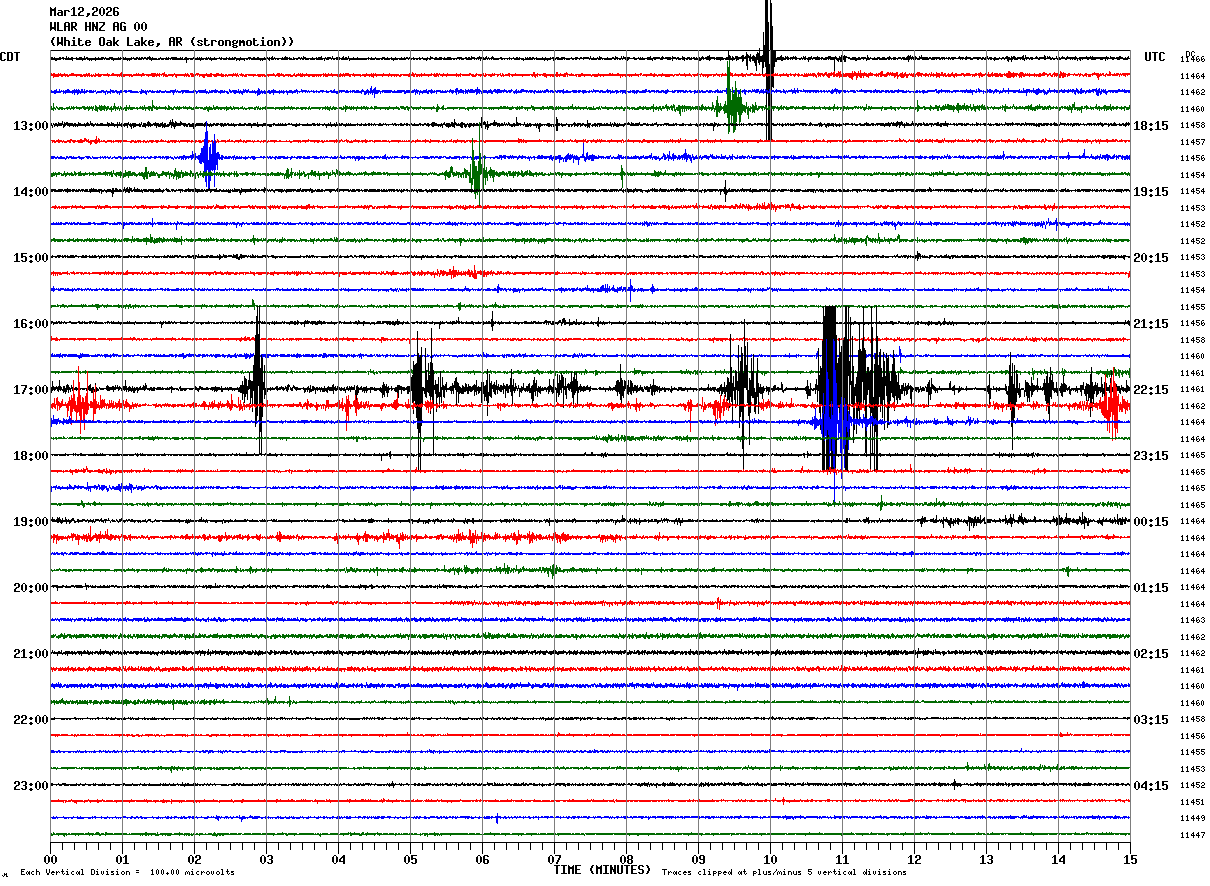This screenshot has height=886, width=1210.
Task: Click the 21:15 UTC time label
Action: 1151,324
